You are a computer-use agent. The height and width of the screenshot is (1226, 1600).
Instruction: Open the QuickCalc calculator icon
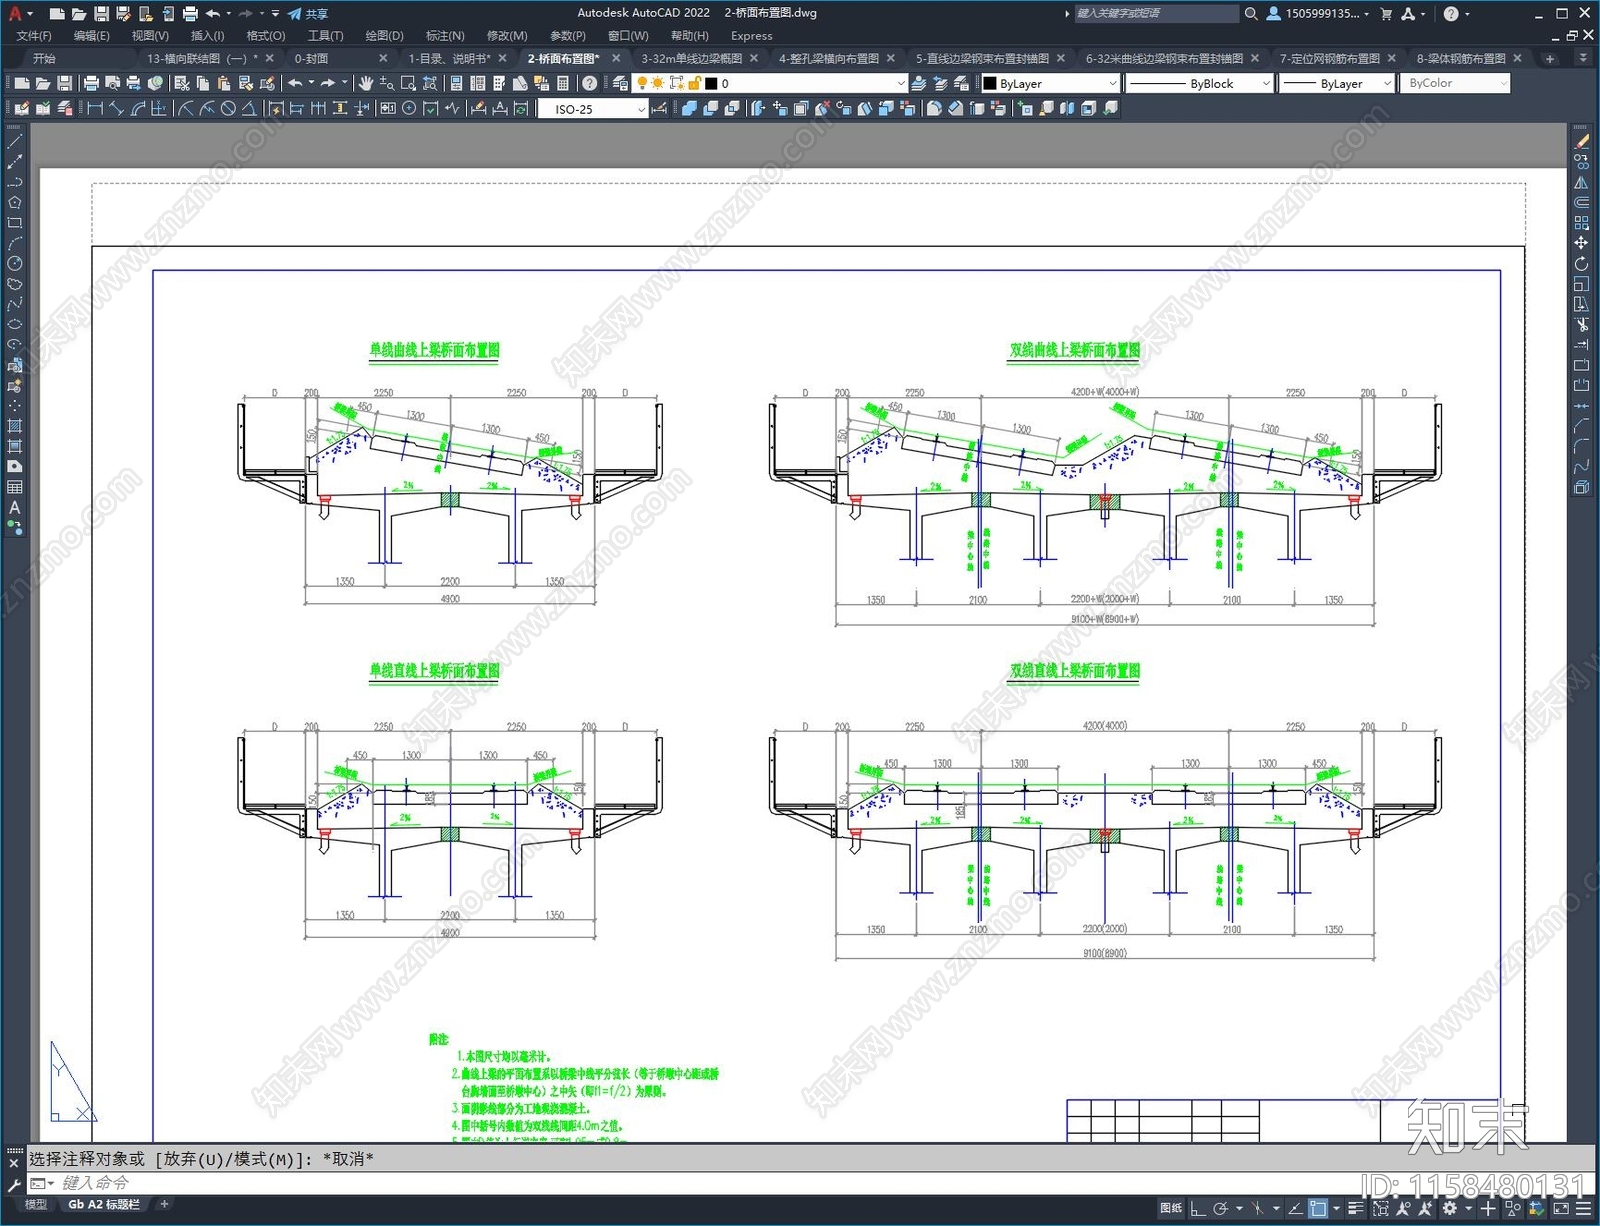coord(563,83)
